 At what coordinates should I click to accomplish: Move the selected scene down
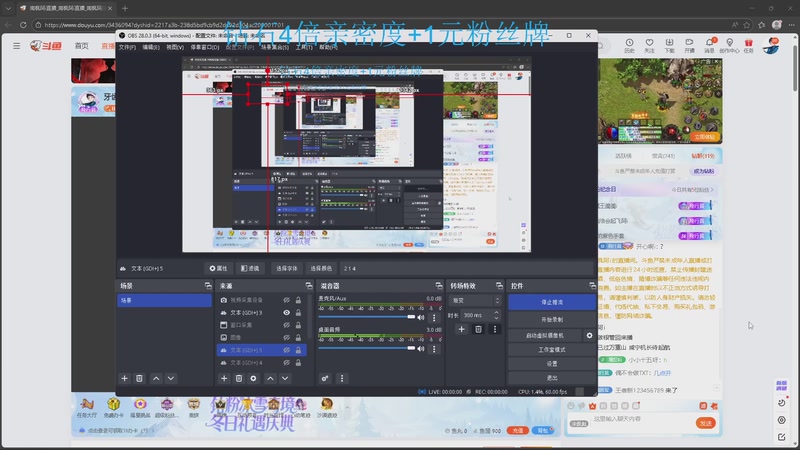click(171, 378)
